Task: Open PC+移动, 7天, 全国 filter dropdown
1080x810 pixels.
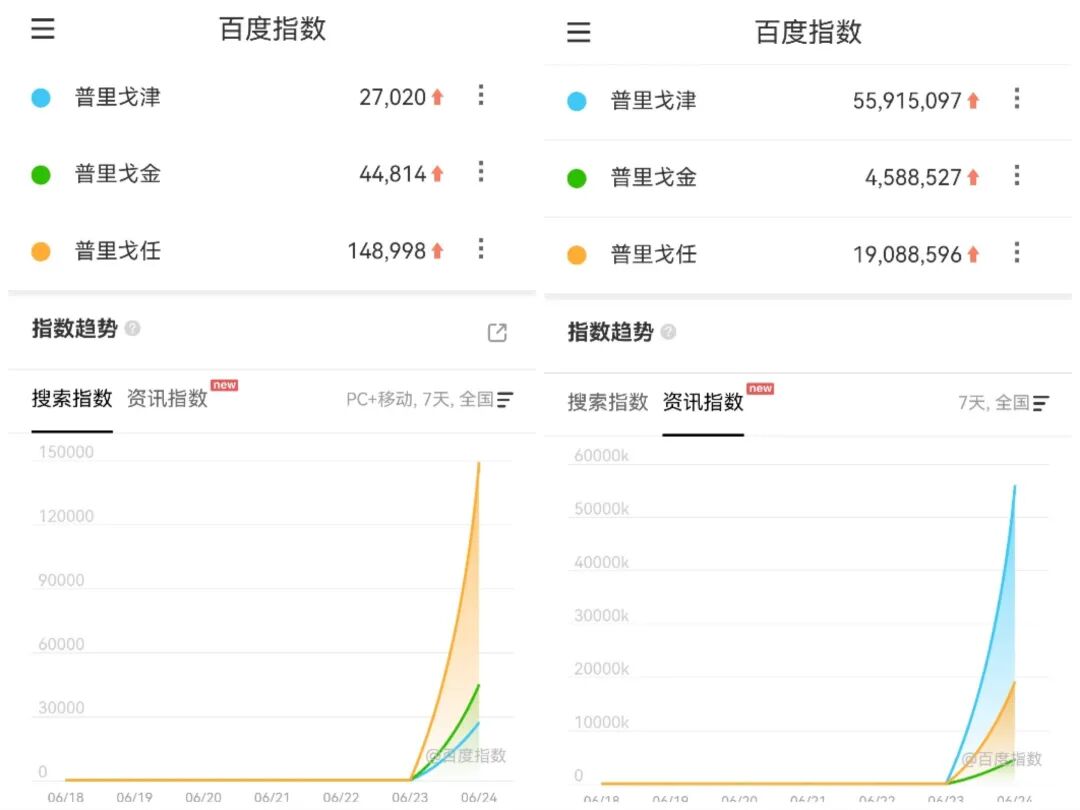Action: click(430, 399)
